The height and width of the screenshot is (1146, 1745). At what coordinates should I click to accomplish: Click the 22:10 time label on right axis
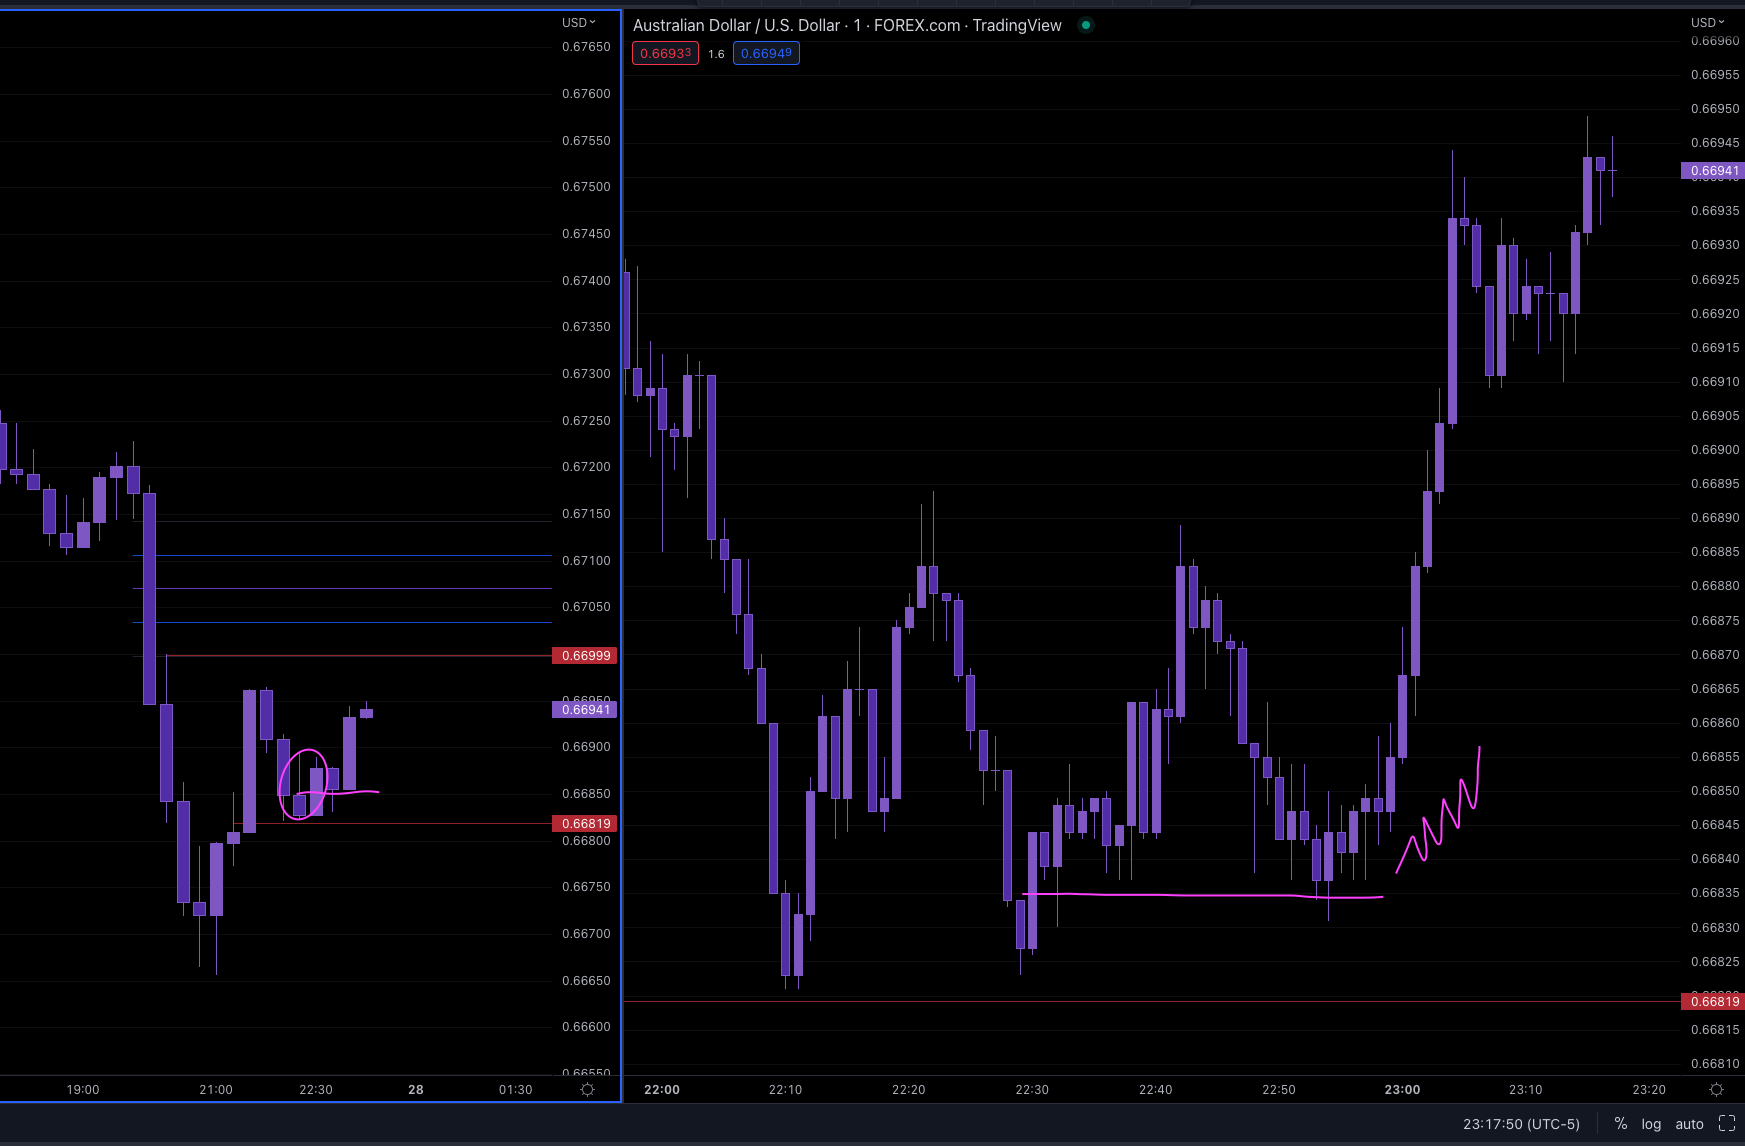click(785, 1090)
